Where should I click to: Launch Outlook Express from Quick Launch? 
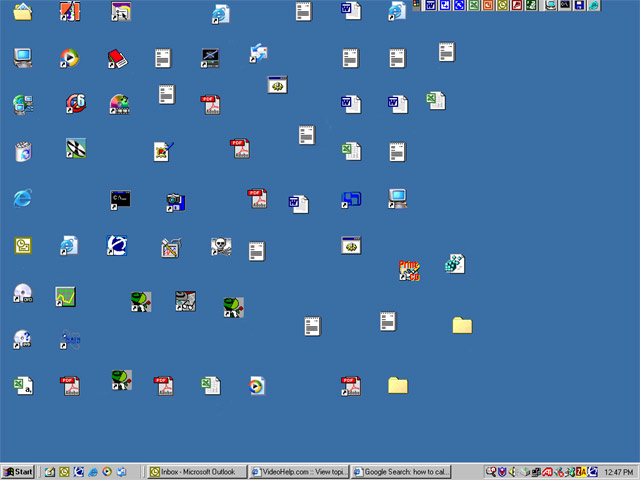coord(121,472)
